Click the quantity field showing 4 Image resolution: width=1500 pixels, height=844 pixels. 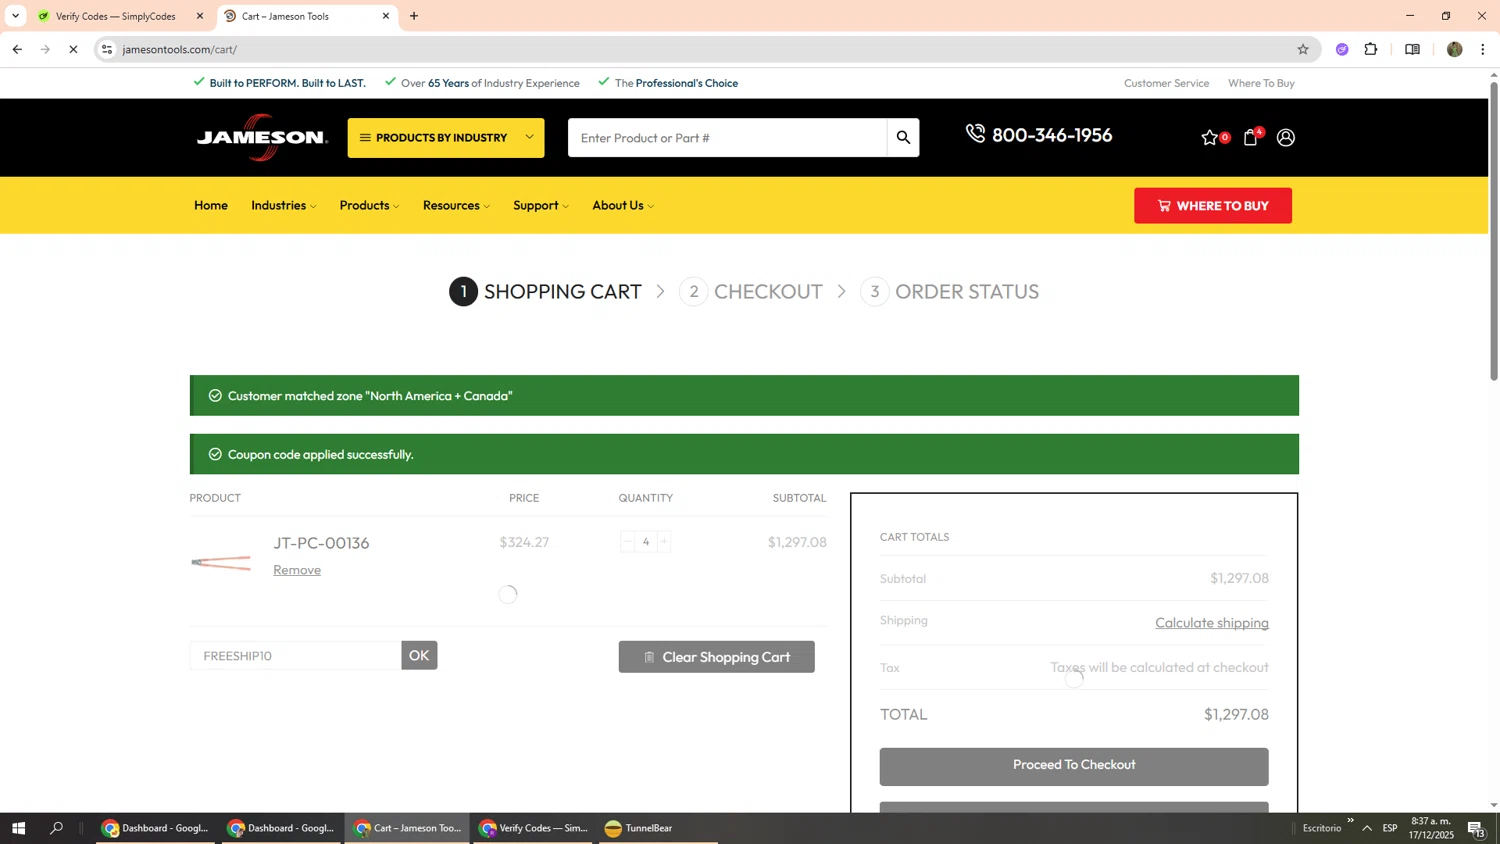coord(646,542)
